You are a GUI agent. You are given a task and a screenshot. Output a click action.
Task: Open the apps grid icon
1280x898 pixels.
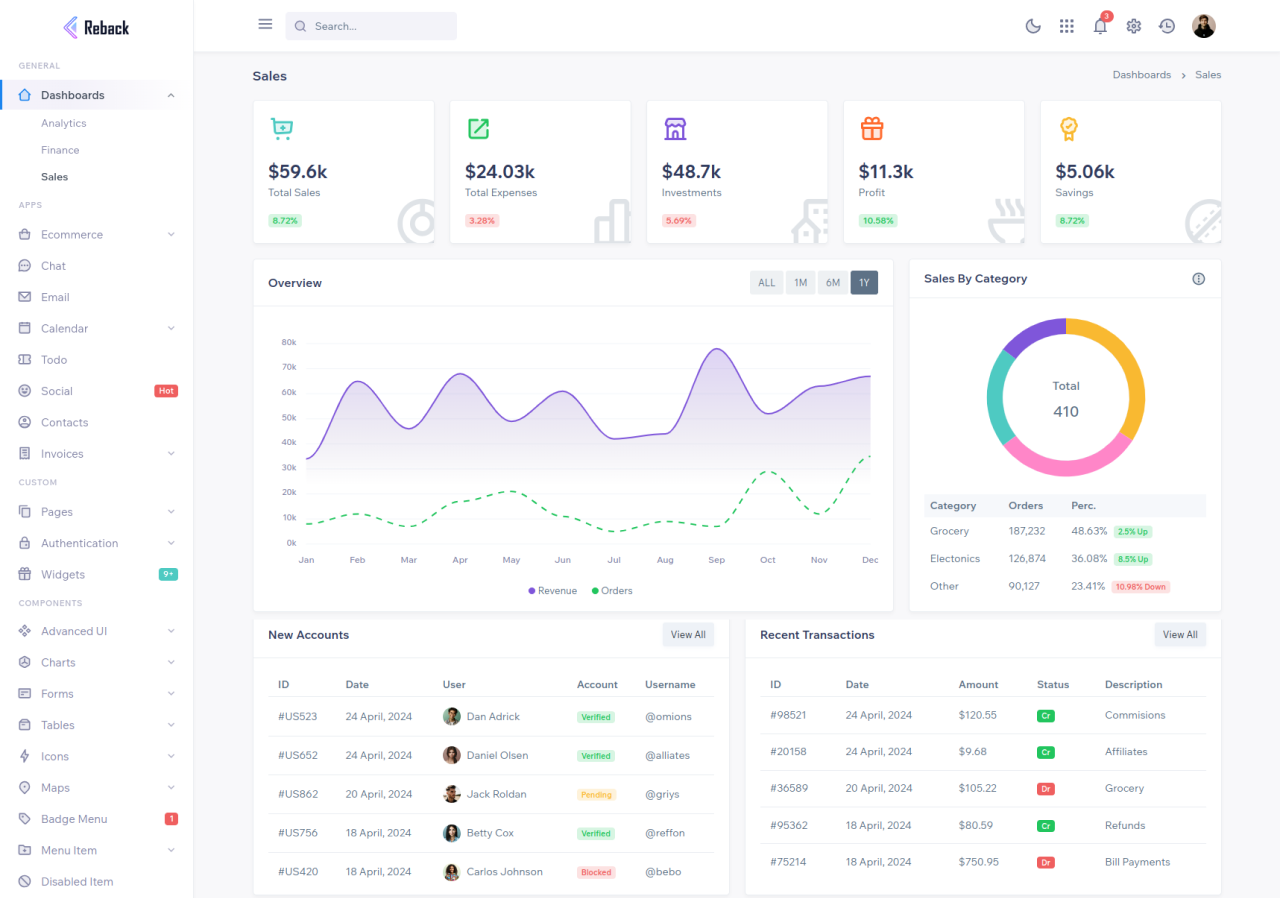(x=1067, y=26)
